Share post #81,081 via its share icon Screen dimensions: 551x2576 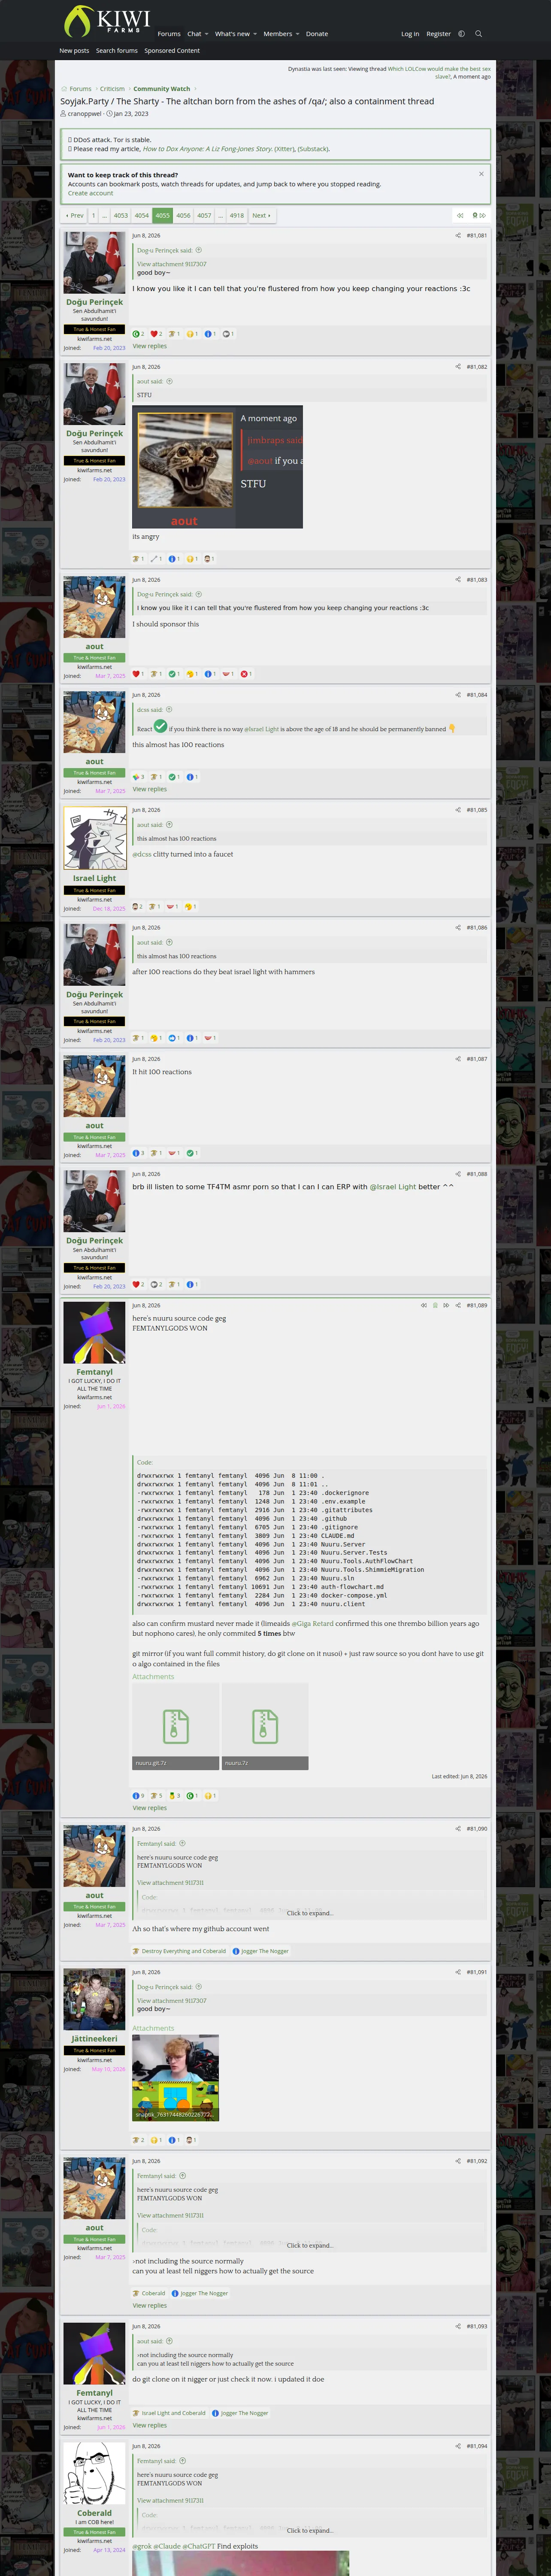(x=458, y=236)
